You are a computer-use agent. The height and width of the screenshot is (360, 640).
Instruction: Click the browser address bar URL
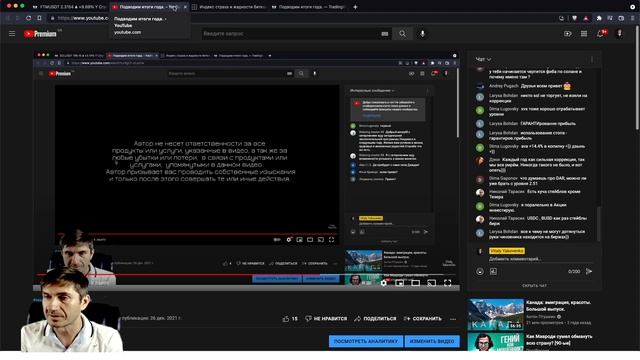(x=83, y=18)
